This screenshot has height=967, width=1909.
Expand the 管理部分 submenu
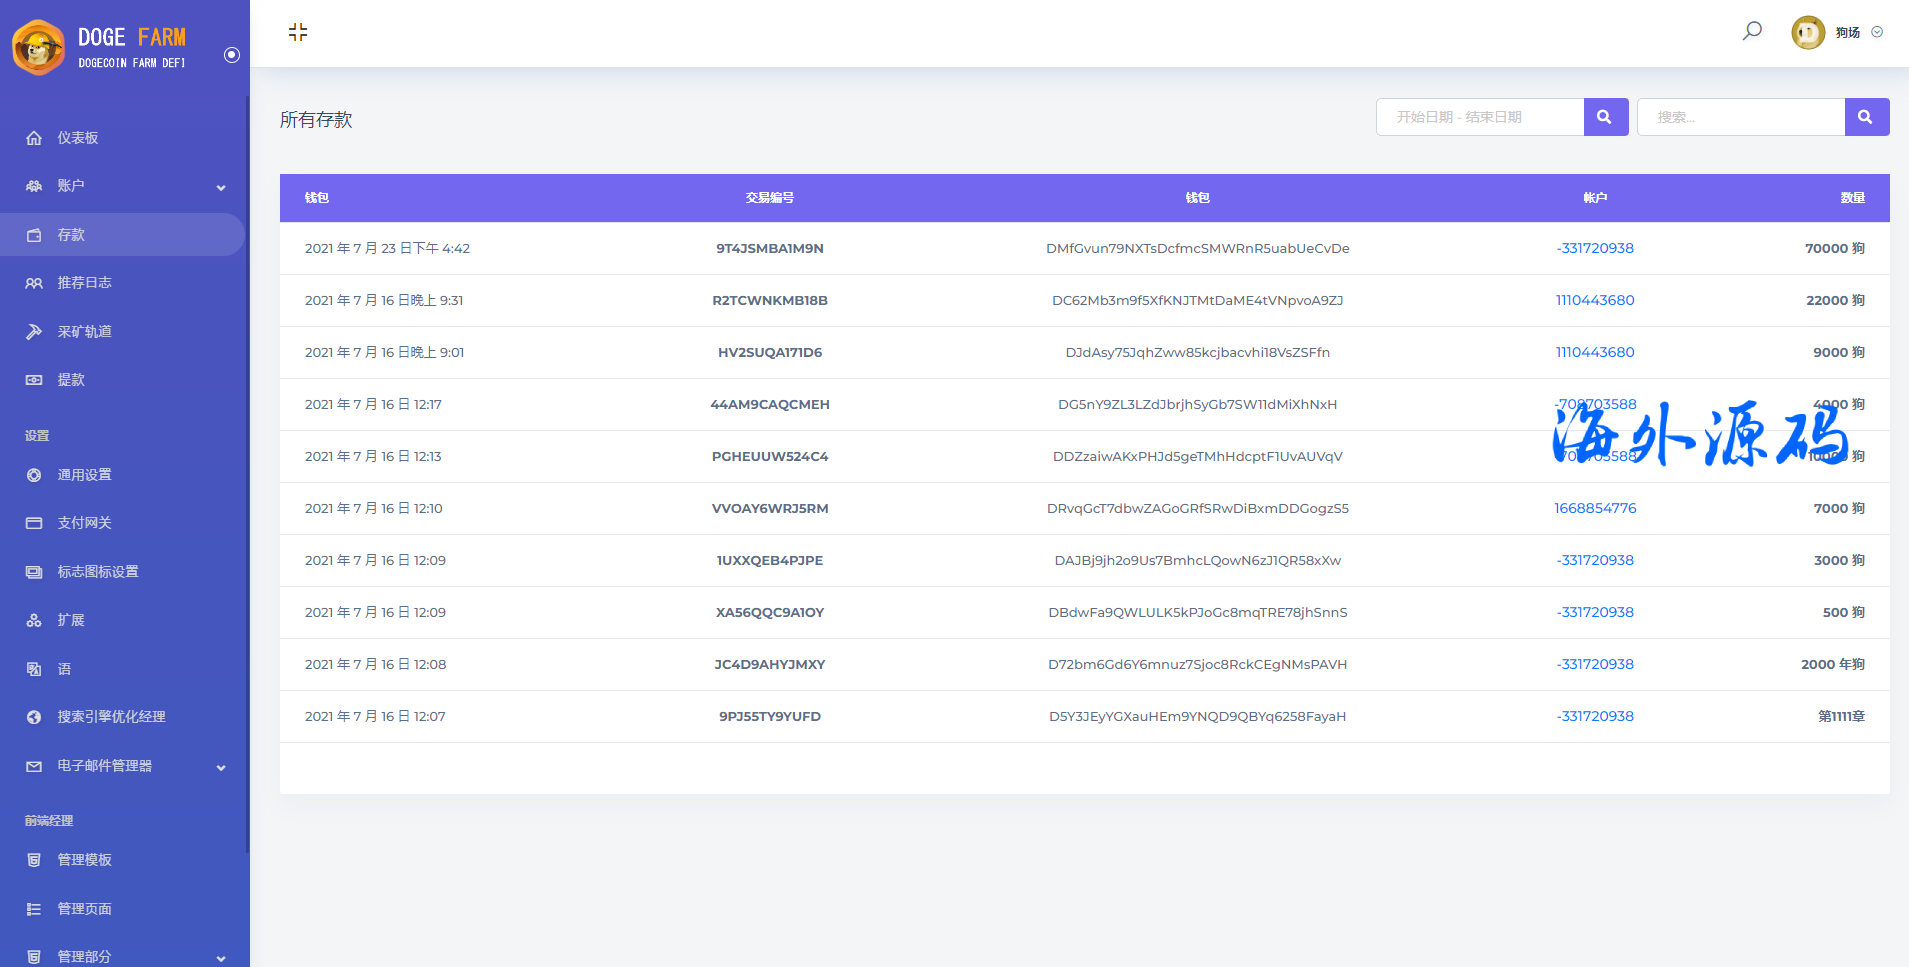pyautogui.click(x=221, y=958)
